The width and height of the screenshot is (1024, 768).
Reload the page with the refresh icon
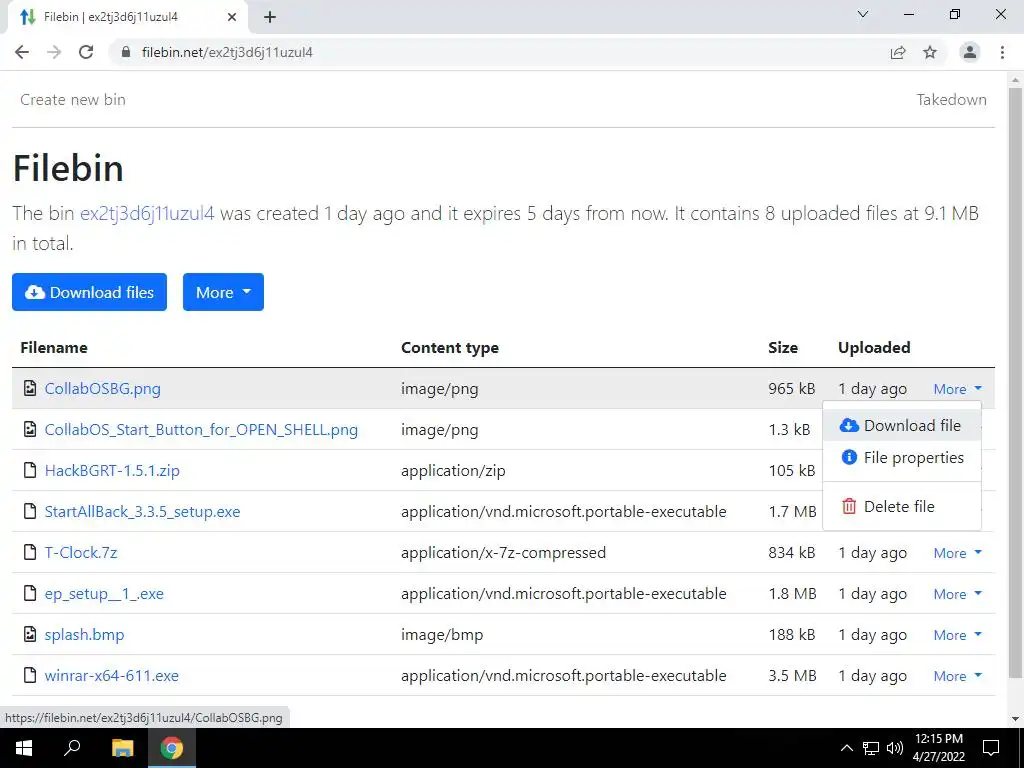pyautogui.click(x=86, y=52)
